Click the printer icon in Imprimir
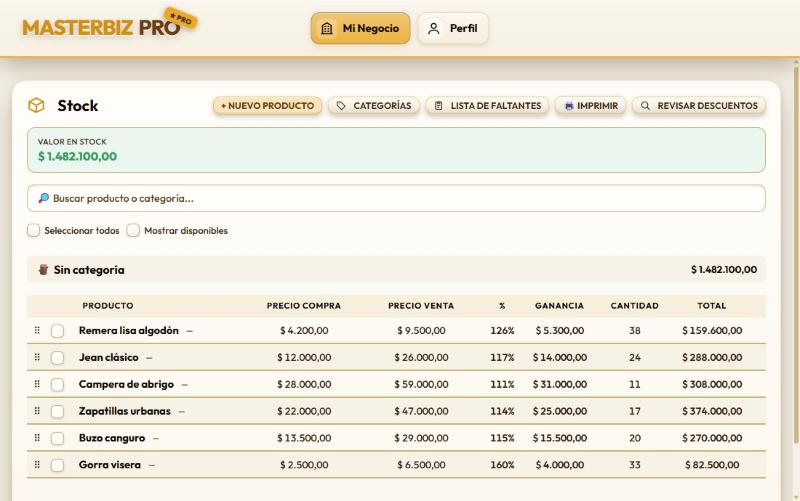Screen dimensions: 800x501 [x=569, y=106]
